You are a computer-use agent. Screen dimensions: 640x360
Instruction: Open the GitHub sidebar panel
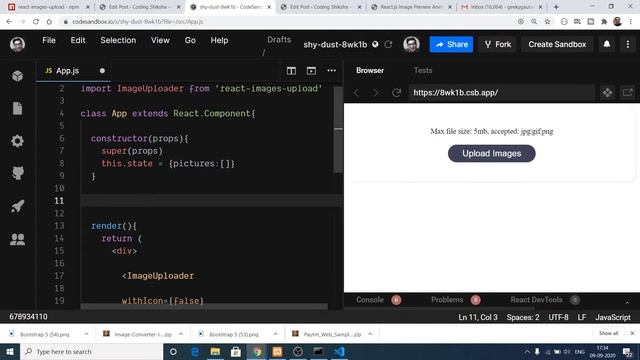tap(17, 173)
